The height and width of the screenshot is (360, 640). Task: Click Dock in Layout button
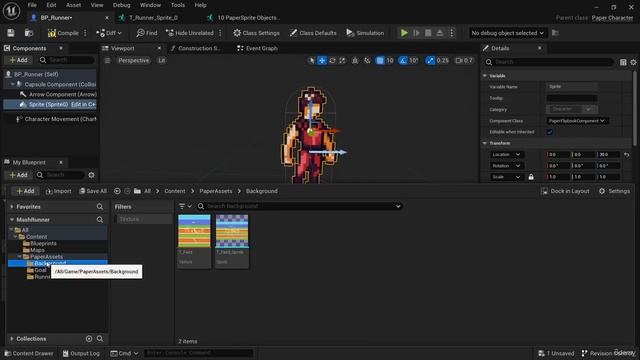565,191
